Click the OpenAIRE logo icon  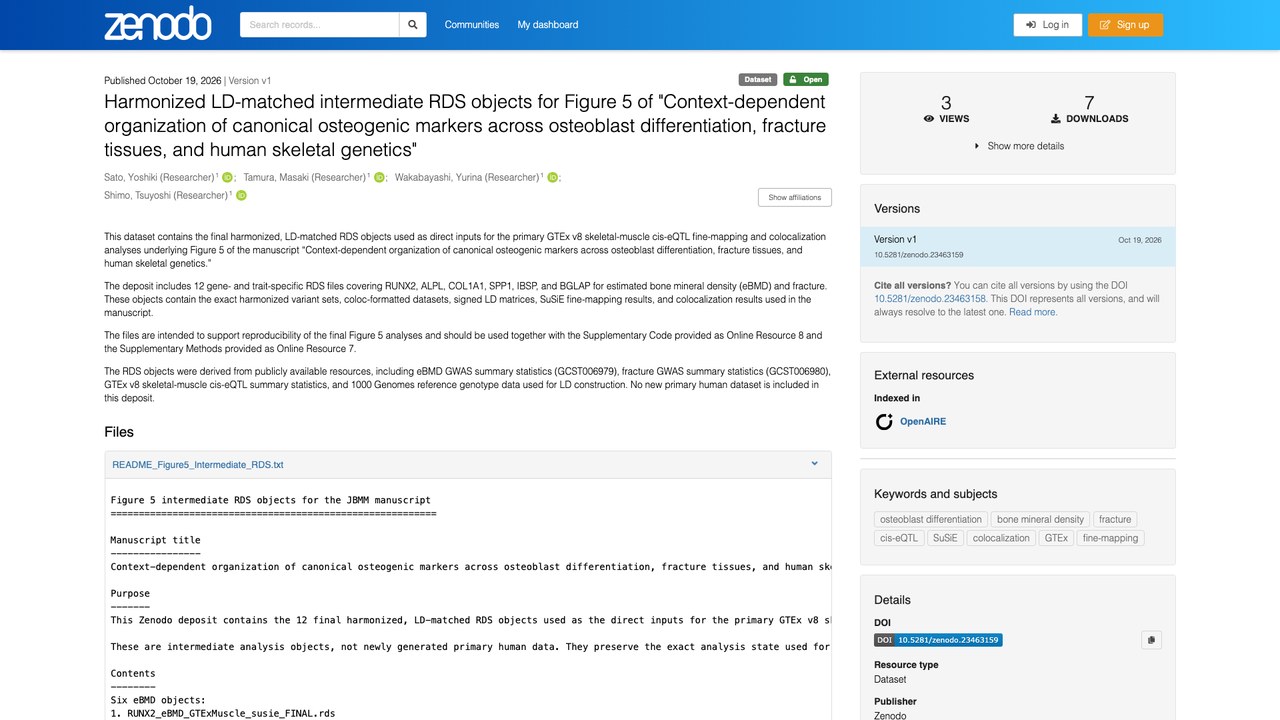[884, 422]
